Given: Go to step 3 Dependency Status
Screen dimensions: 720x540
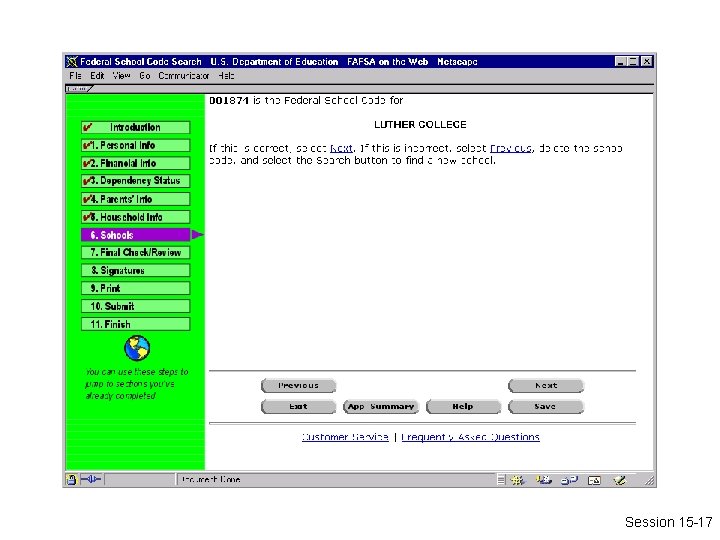Looking at the screenshot, I should pyautogui.click(x=135, y=181).
